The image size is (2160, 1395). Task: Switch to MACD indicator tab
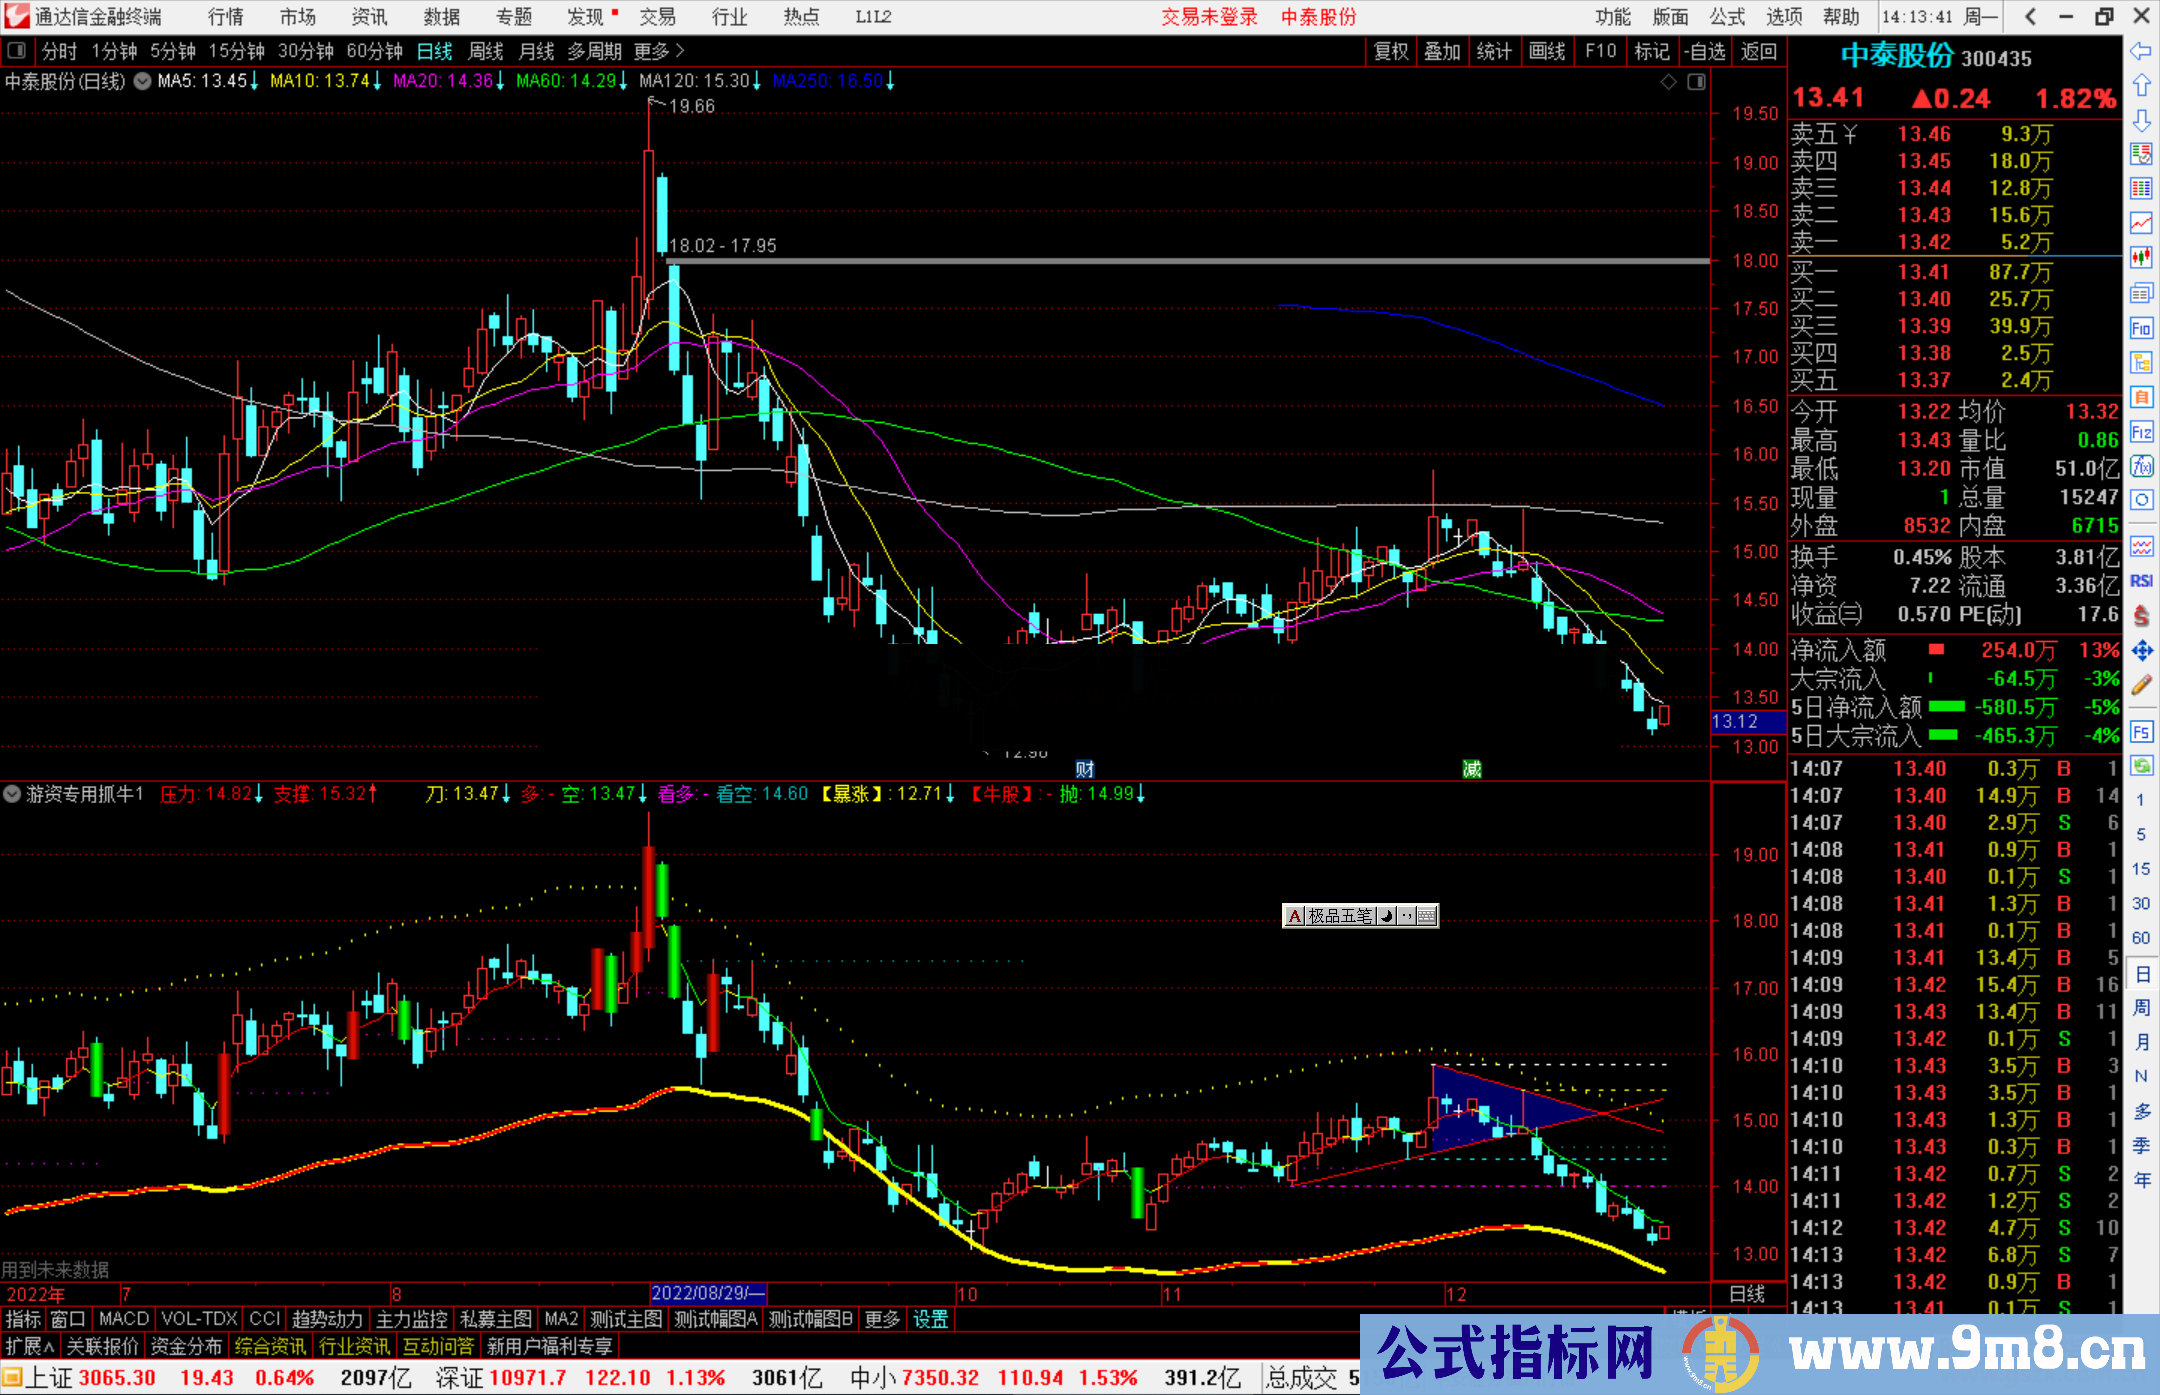coord(124,1319)
